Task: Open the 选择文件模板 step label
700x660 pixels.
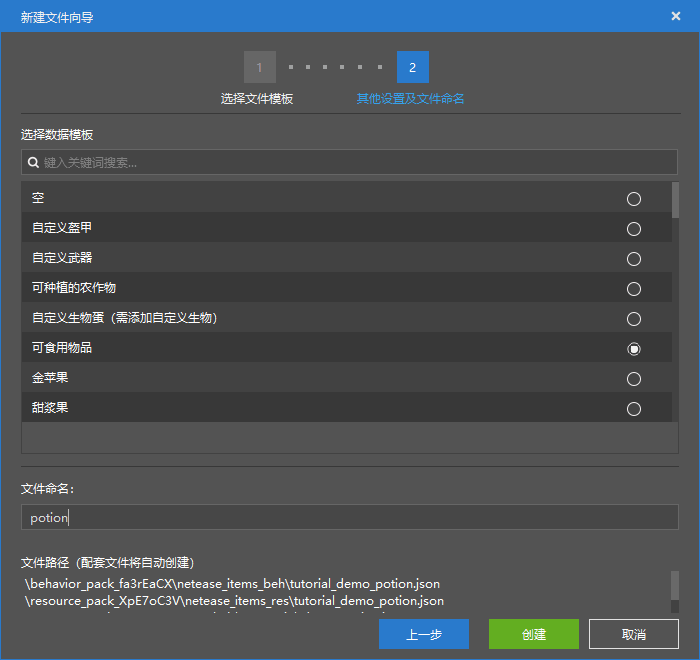Action: point(257,99)
